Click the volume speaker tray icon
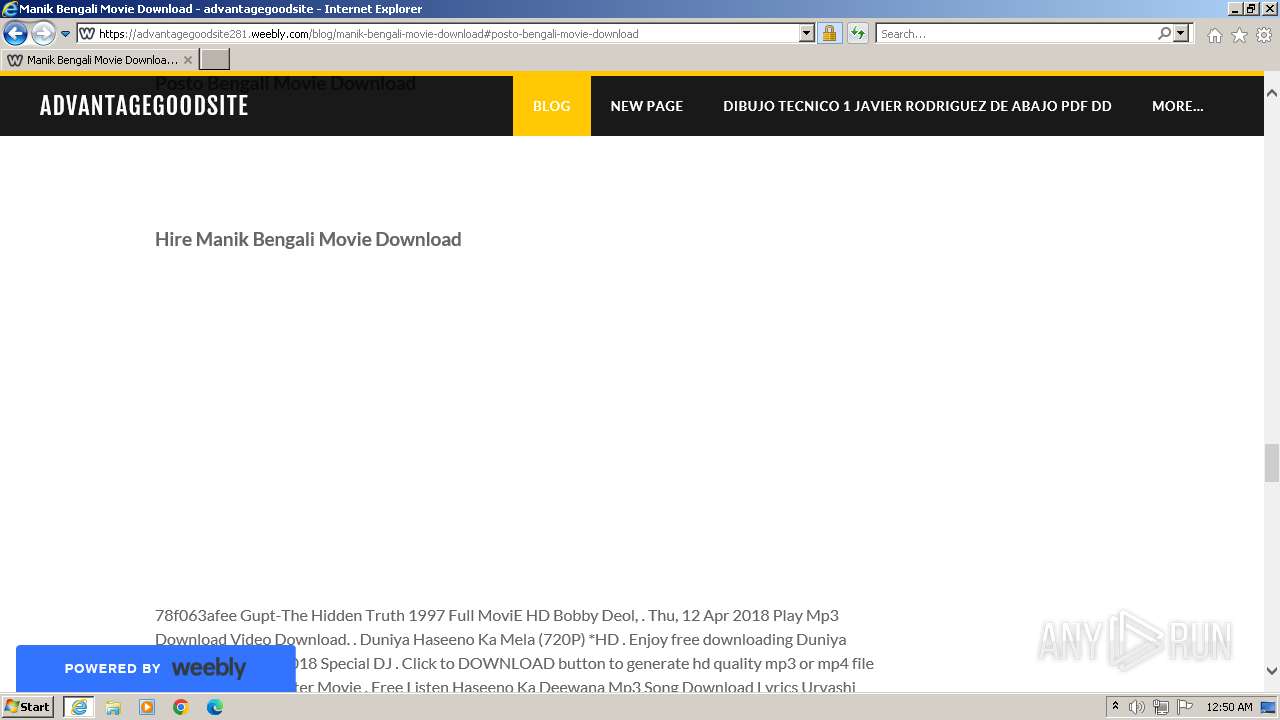 pos(1137,707)
